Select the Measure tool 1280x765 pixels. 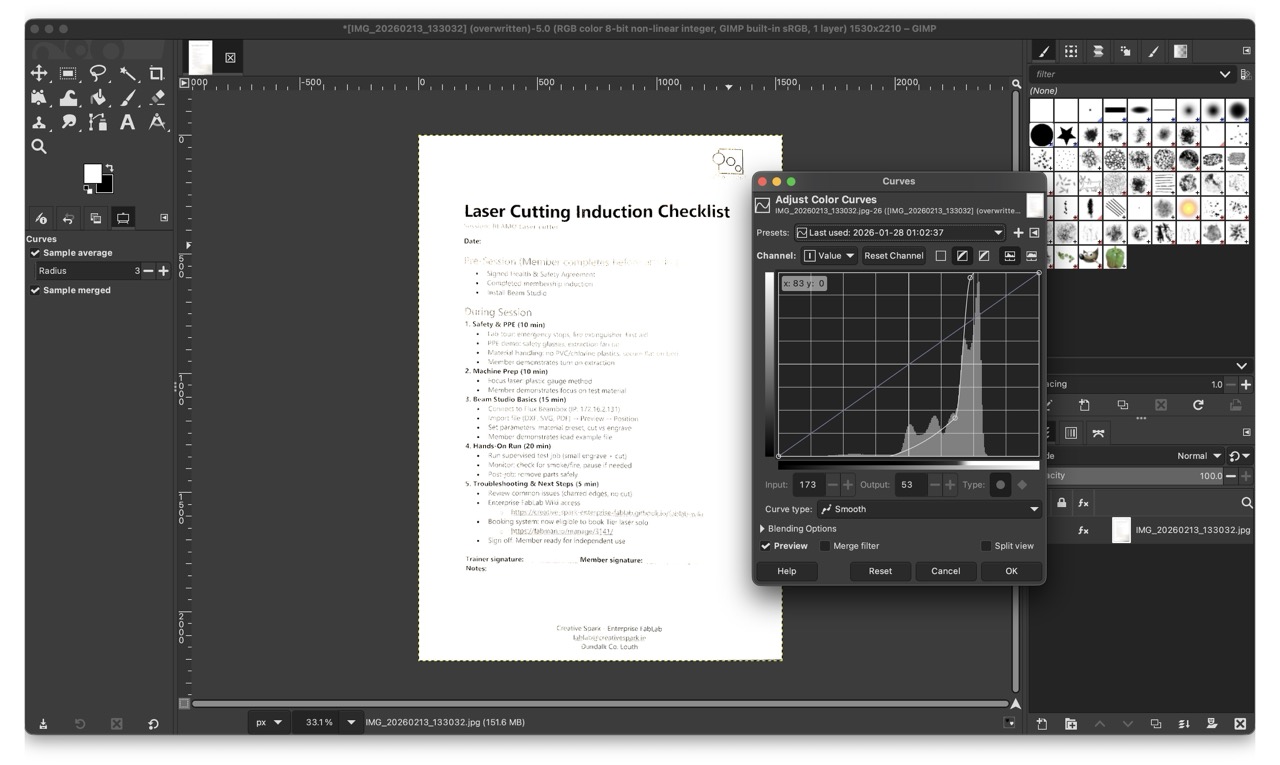(x=157, y=122)
